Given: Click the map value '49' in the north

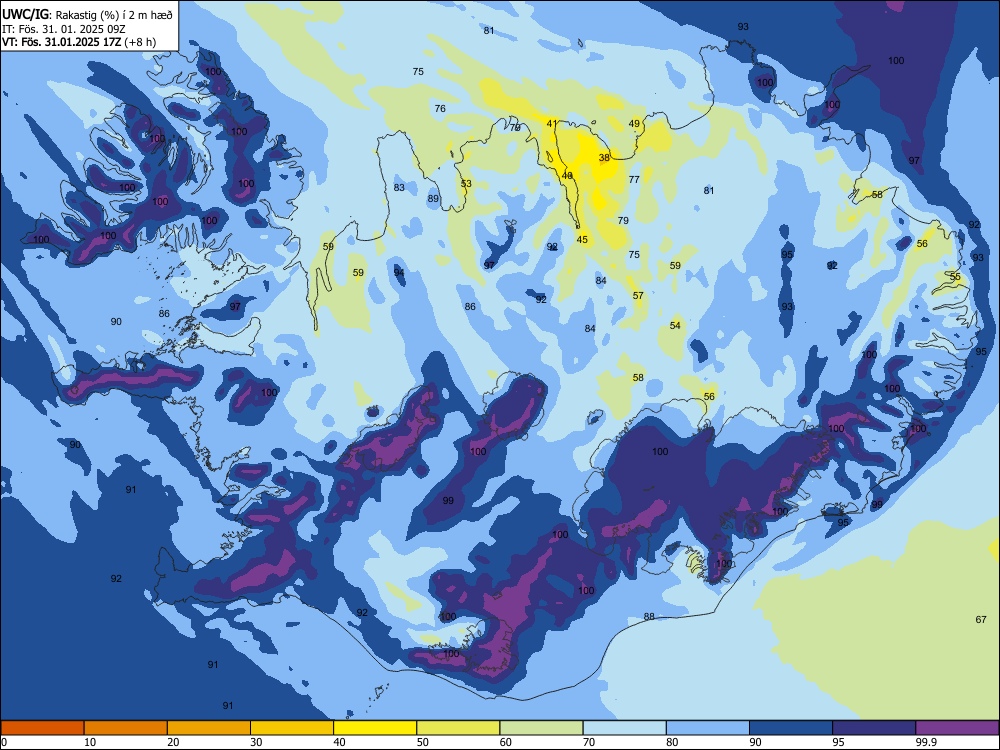Looking at the screenshot, I should point(634,124).
